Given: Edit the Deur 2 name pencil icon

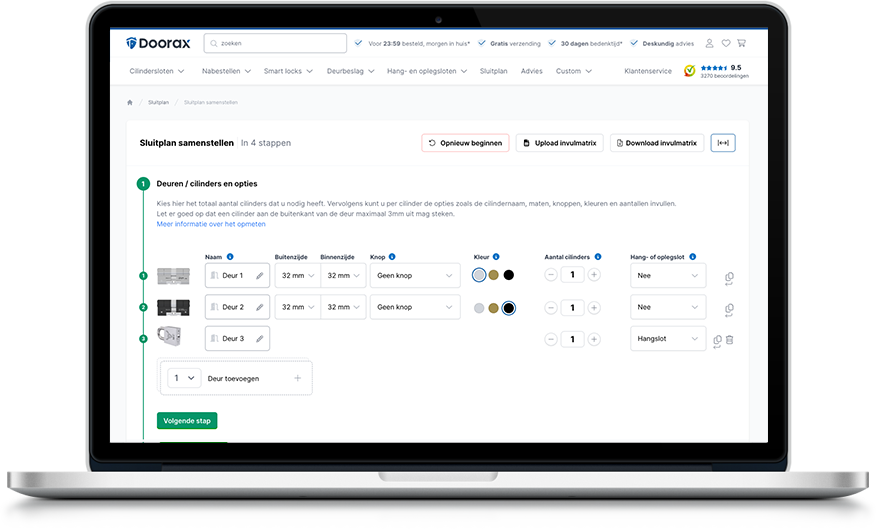Looking at the screenshot, I should click(x=260, y=307).
